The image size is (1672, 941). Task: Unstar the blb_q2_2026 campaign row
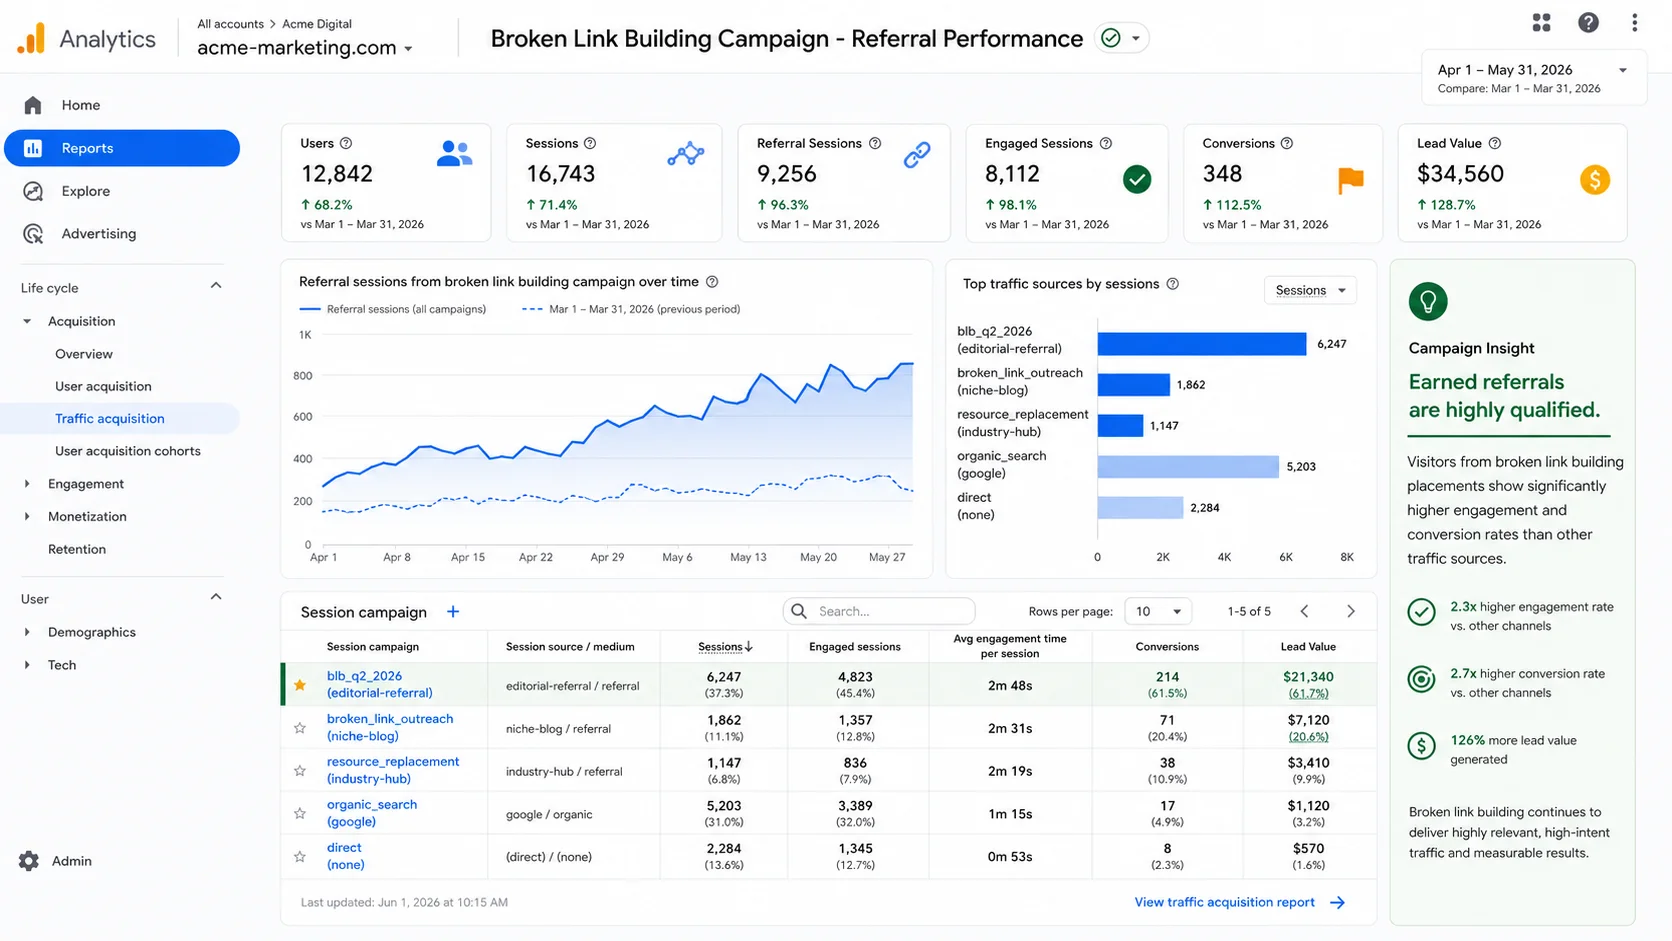tap(300, 685)
